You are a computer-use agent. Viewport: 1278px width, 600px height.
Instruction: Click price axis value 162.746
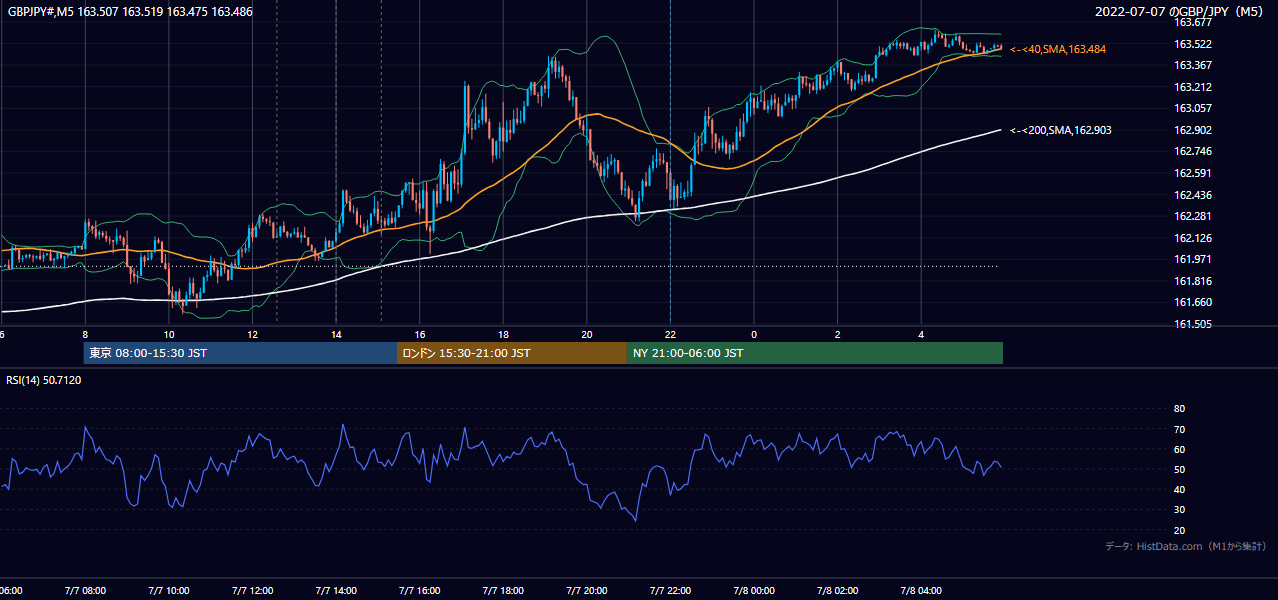pyautogui.click(x=1192, y=152)
